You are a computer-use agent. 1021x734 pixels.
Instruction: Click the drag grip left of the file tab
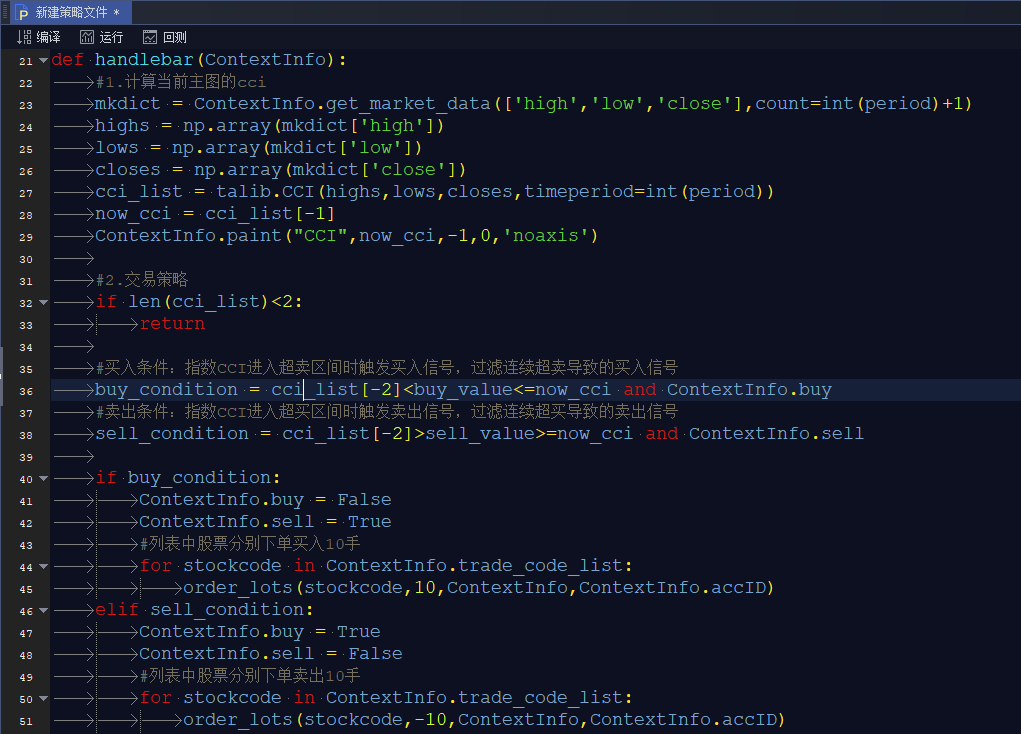click(x=5, y=13)
